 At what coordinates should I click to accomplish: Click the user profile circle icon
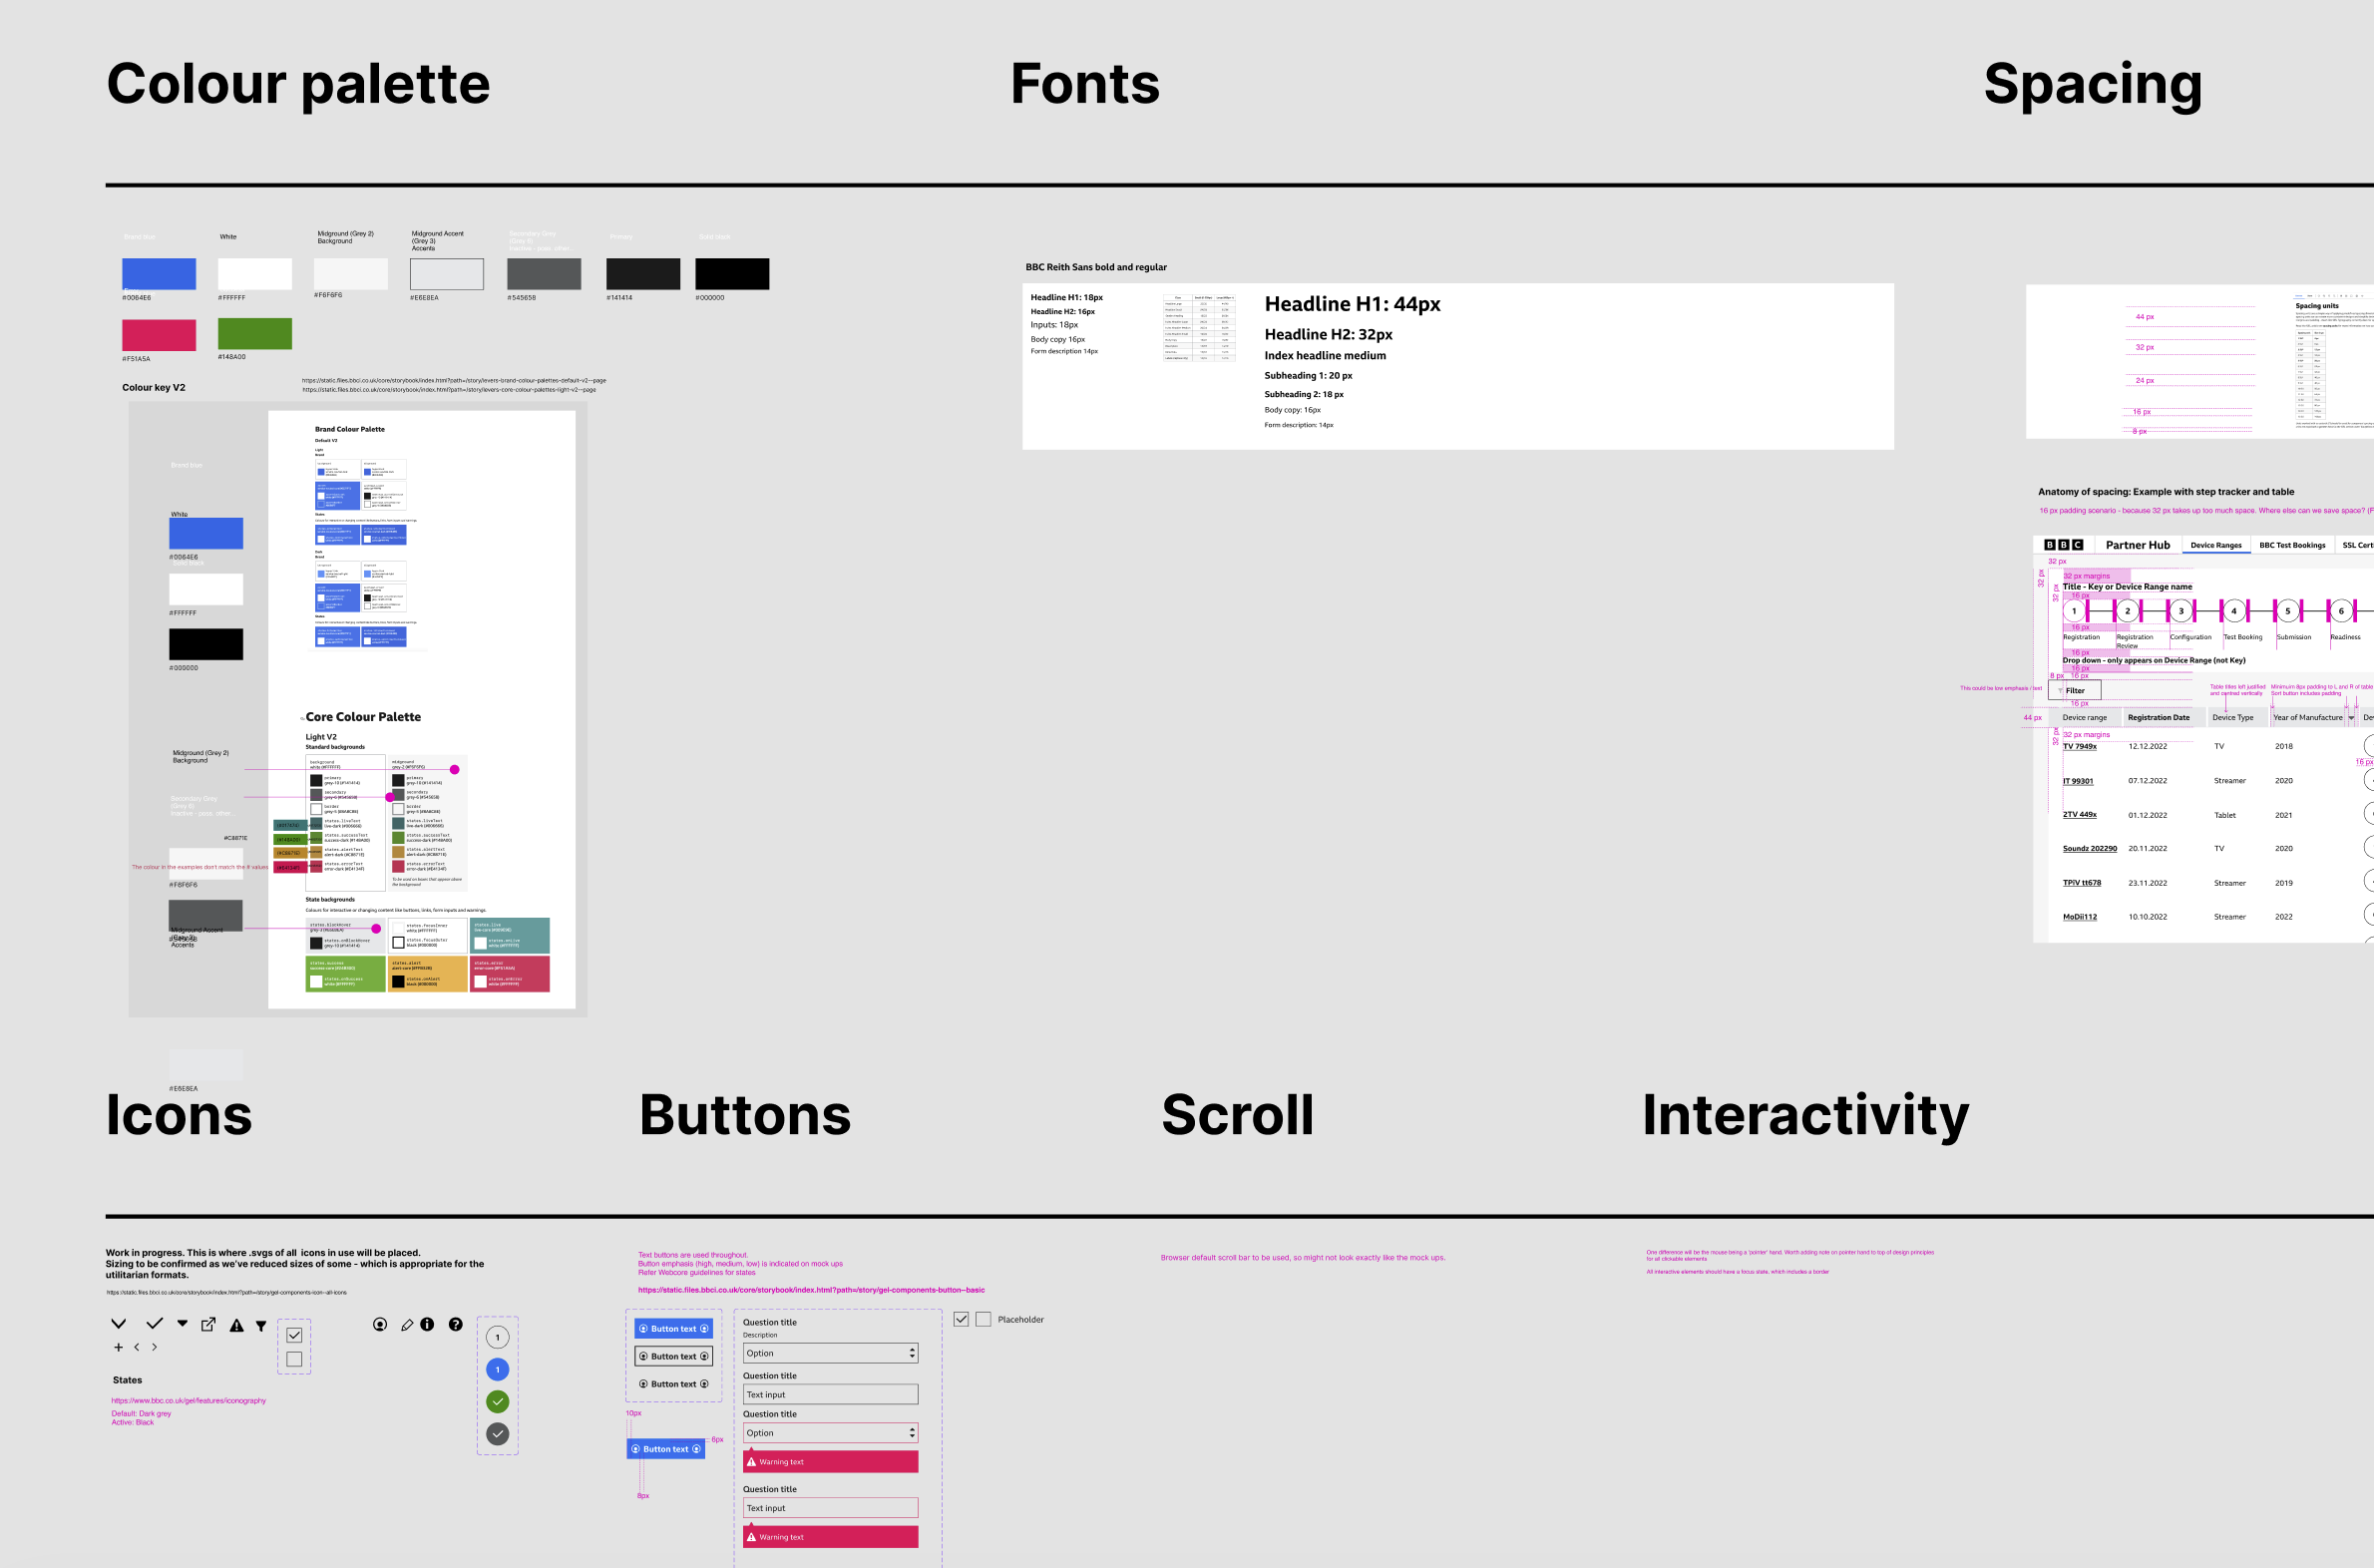tap(380, 1324)
